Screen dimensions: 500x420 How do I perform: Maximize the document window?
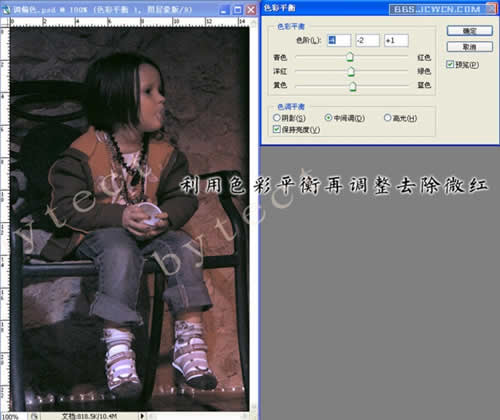(237, 10)
